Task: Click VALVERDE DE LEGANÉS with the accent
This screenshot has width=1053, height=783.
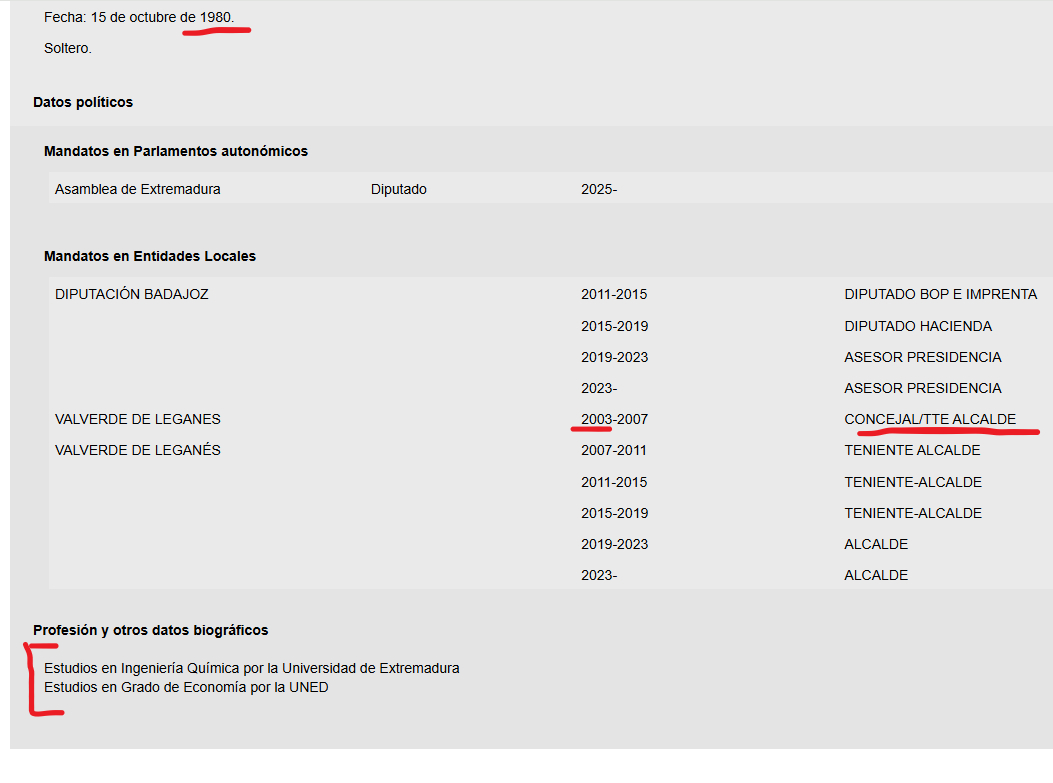Action: click(x=138, y=450)
